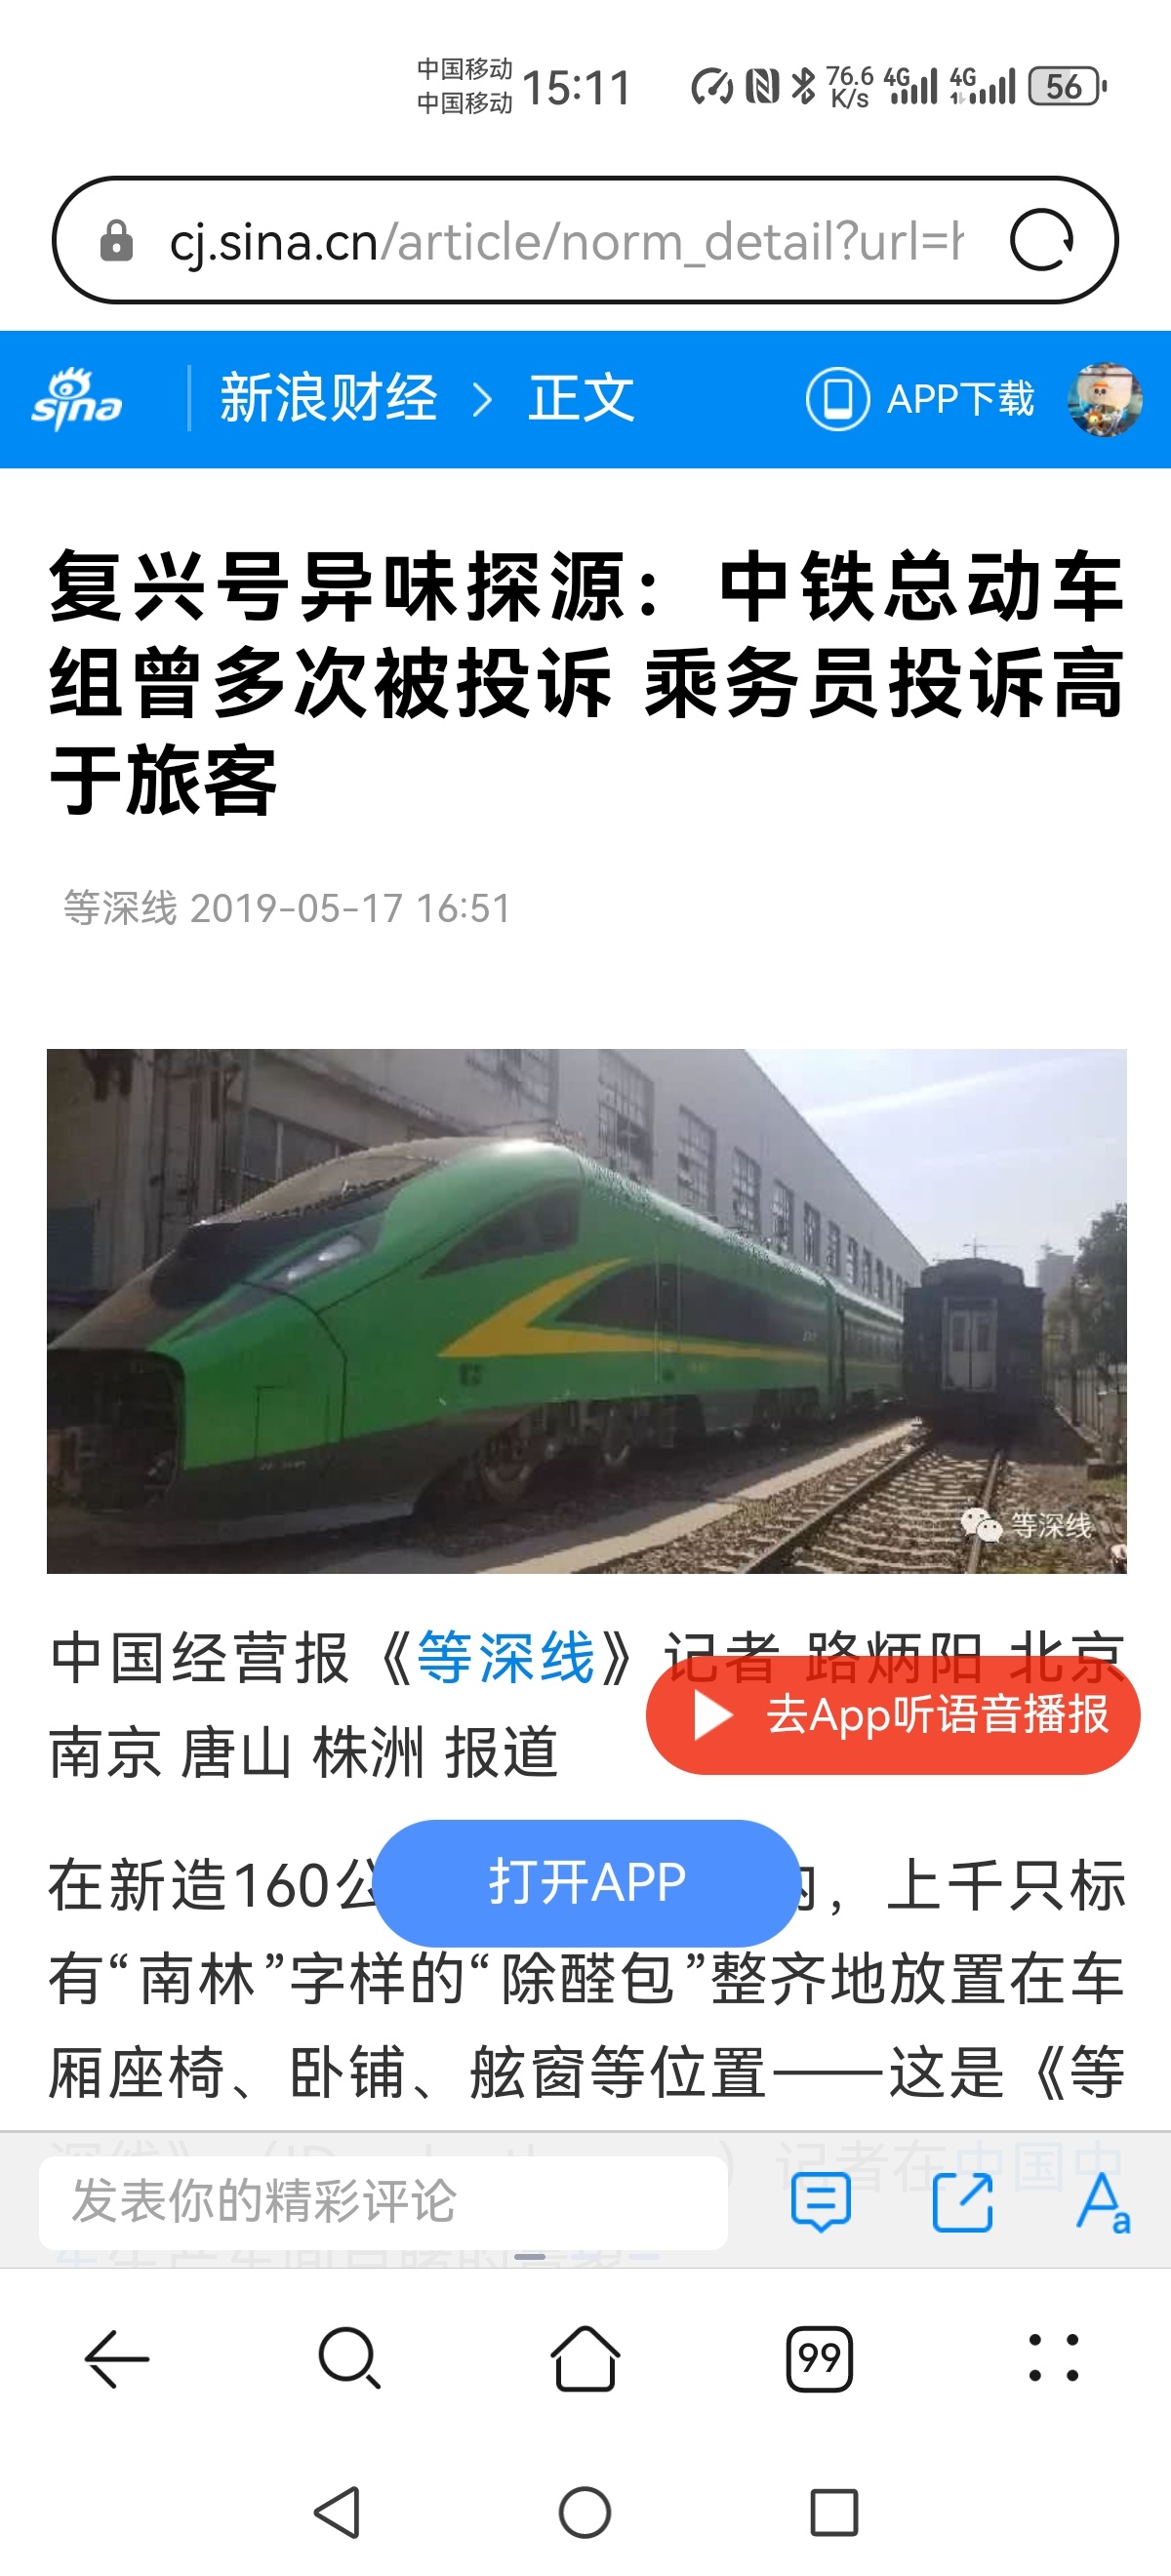1171x2576 pixels.
Task: Open browser search magnifier icon
Action: 349,2359
